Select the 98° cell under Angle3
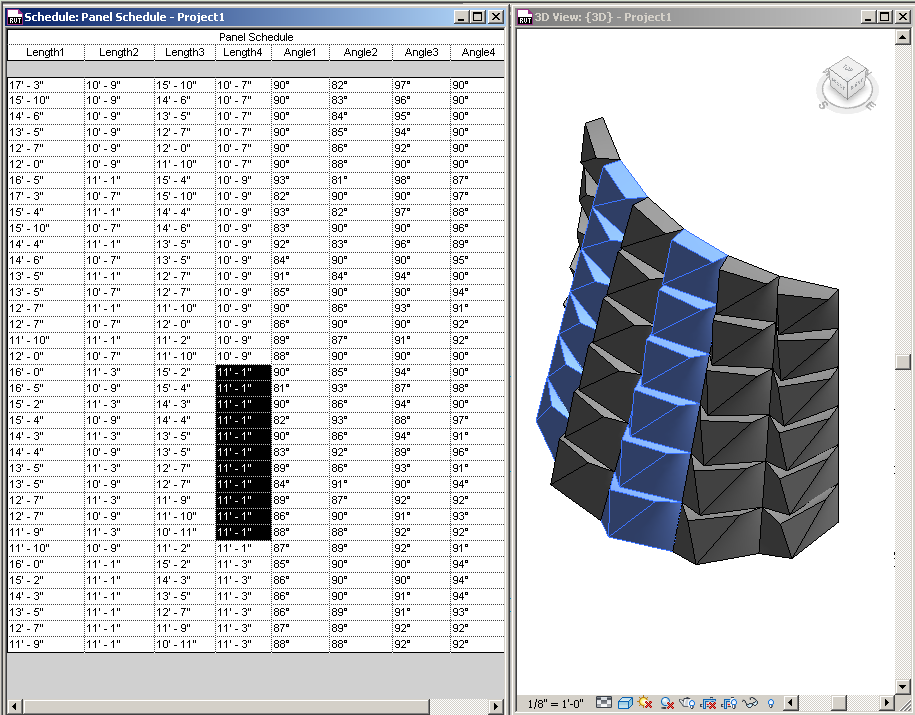 421,180
